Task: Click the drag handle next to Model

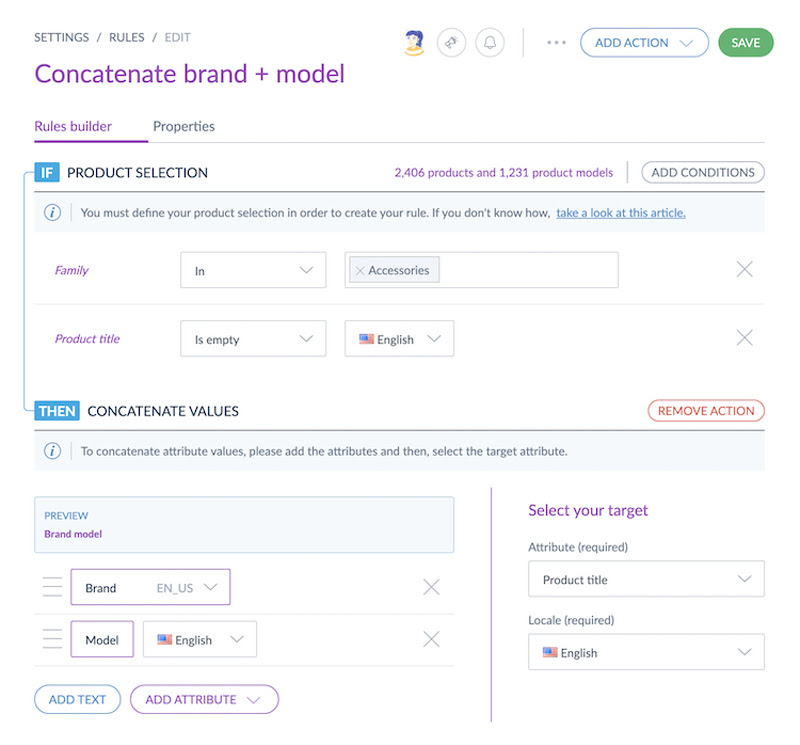Action: pyautogui.click(x=52, y=639)
